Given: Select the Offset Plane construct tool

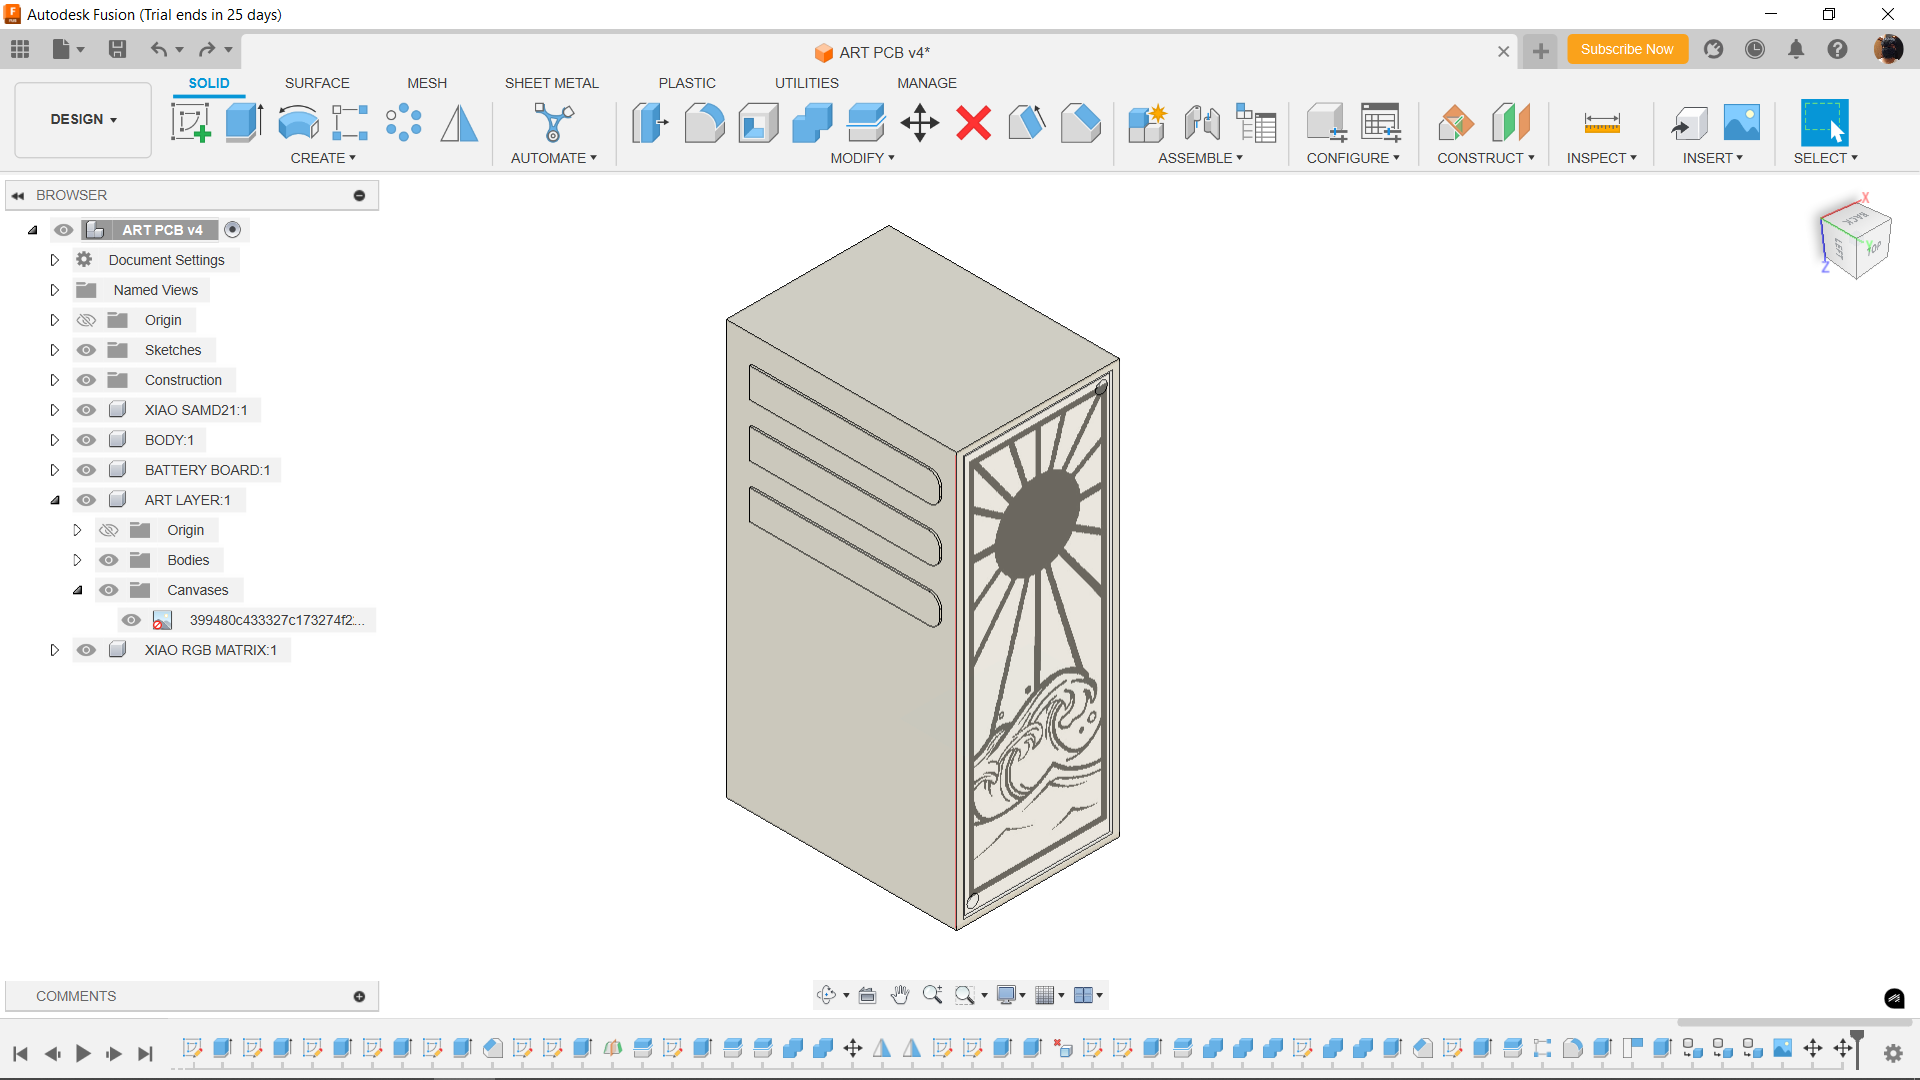Looking at the screenshot, I should point(1456,123).
